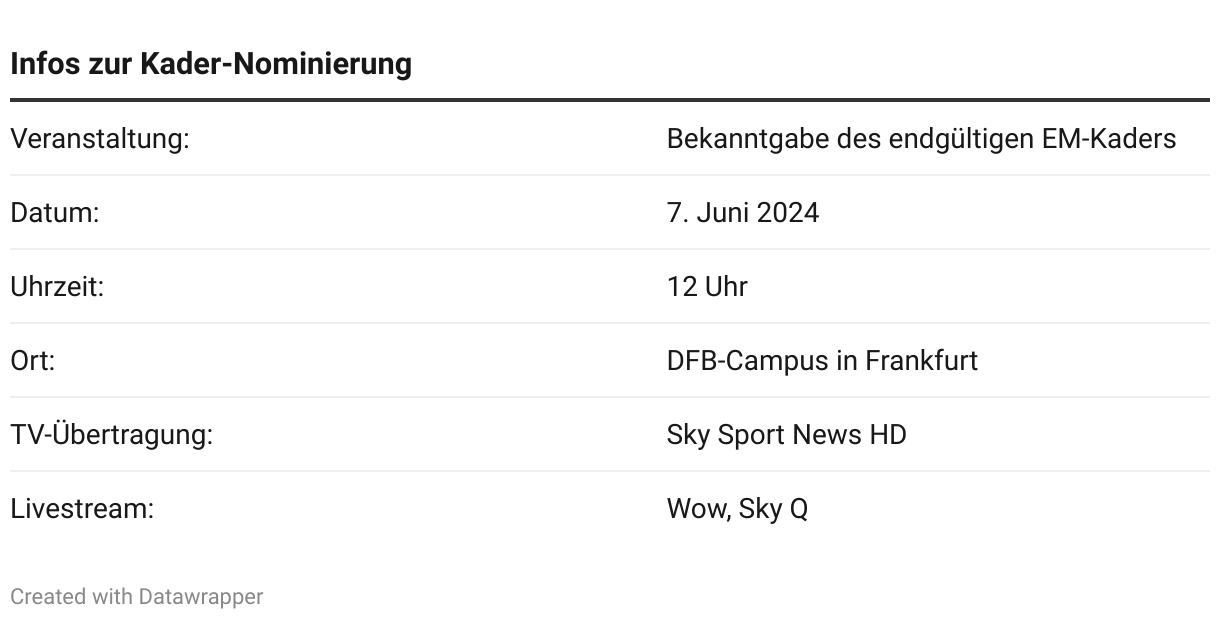1220x620 pixels.
Task: Select the 'TV-Übertragung:' label cell
Action: 112,434
